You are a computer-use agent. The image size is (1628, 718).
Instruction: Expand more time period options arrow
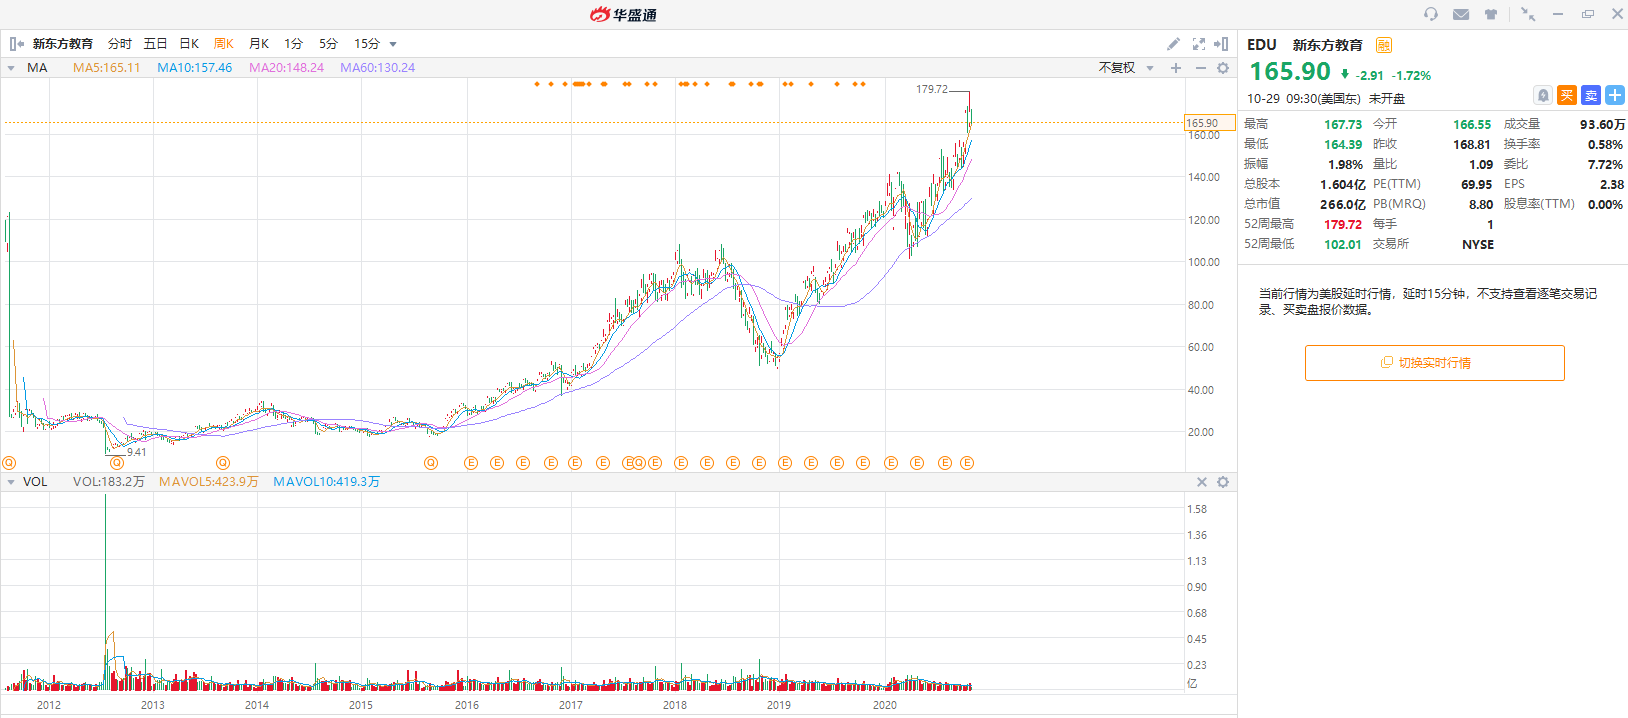[393, 44]
